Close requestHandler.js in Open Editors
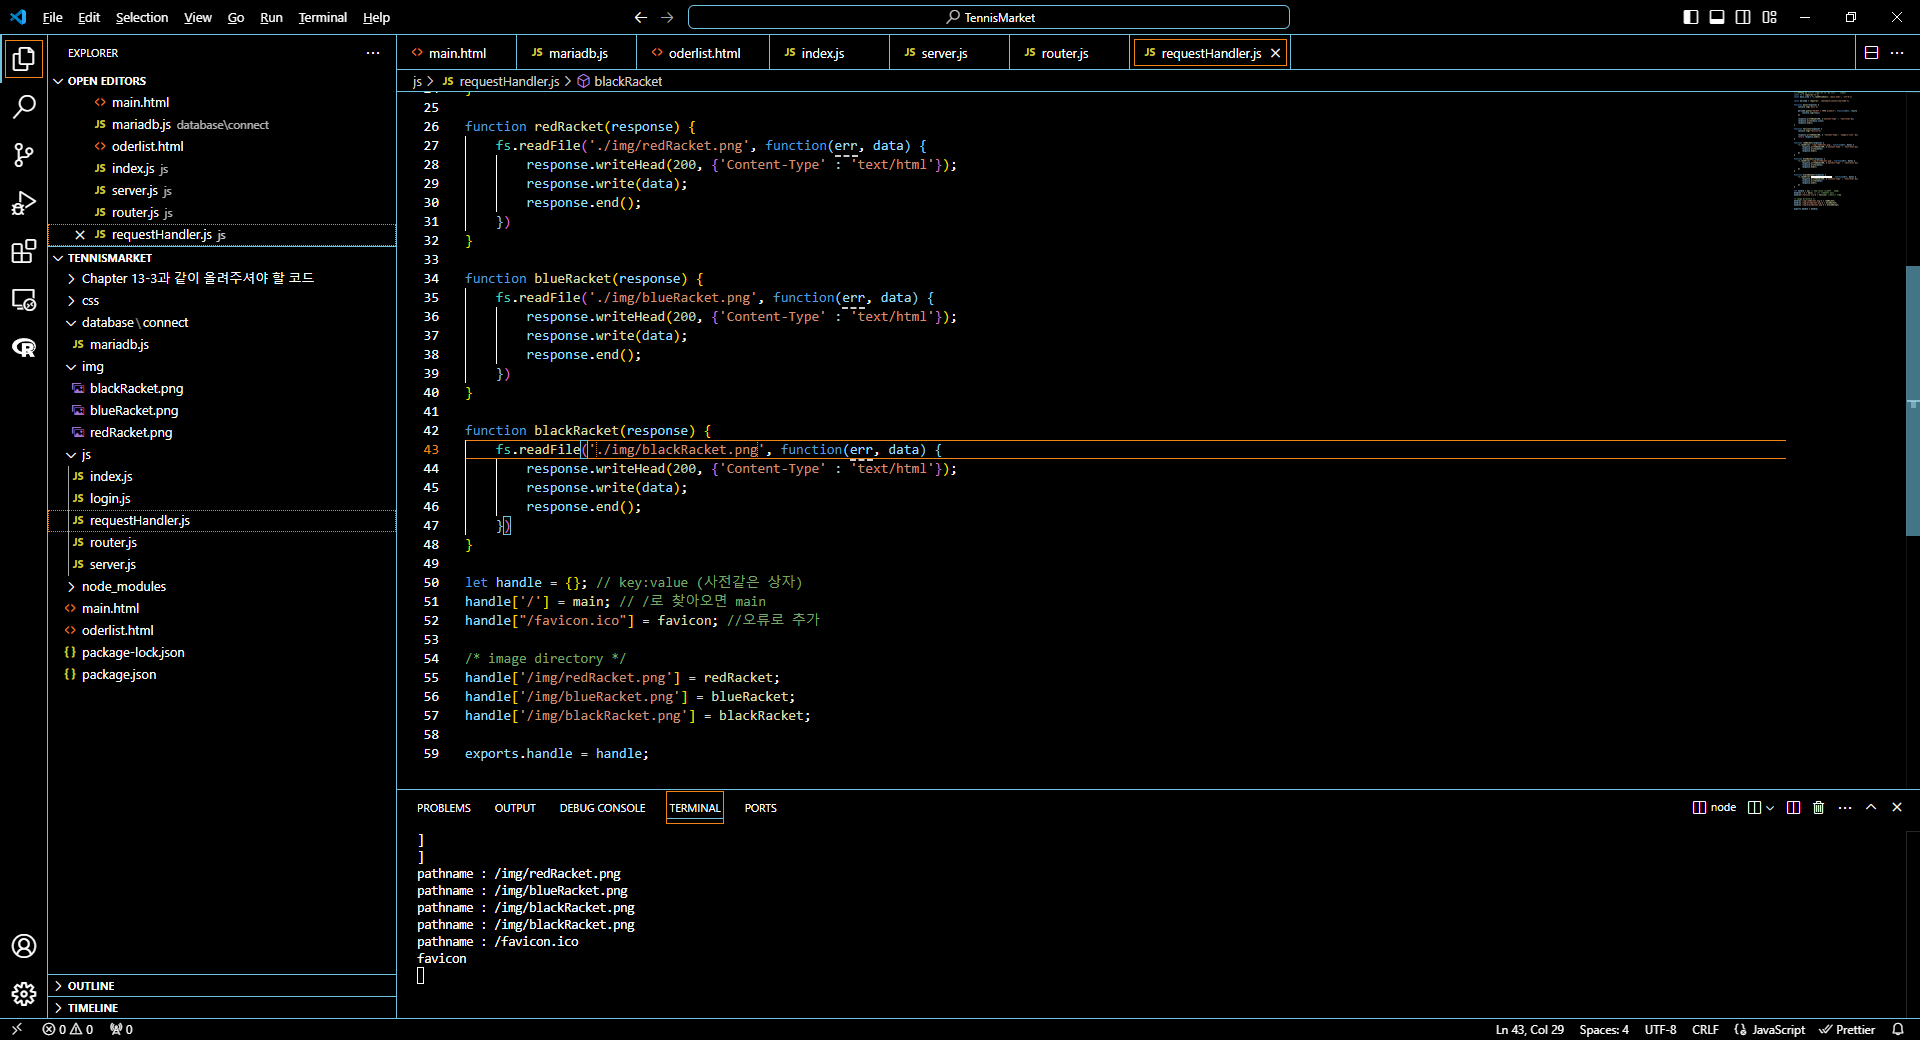The image size is (1920, 1040). coord(80,235)
